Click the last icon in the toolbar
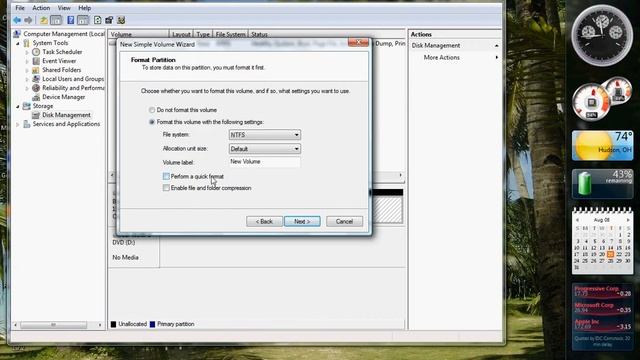 [121, 20]
